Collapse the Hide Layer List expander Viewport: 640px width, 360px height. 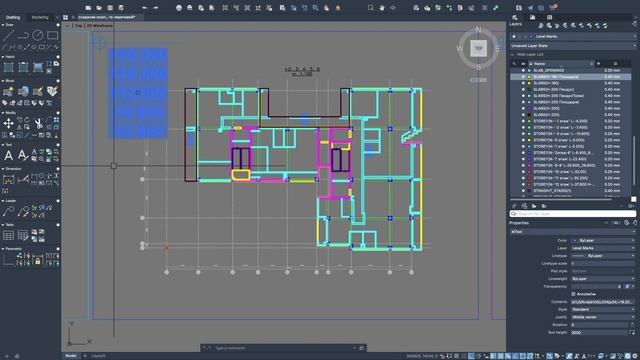point(513,54)
